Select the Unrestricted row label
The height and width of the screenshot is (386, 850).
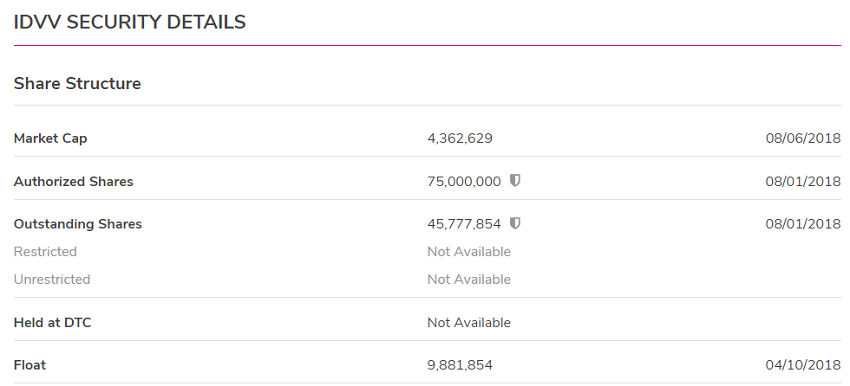point(51,279)
